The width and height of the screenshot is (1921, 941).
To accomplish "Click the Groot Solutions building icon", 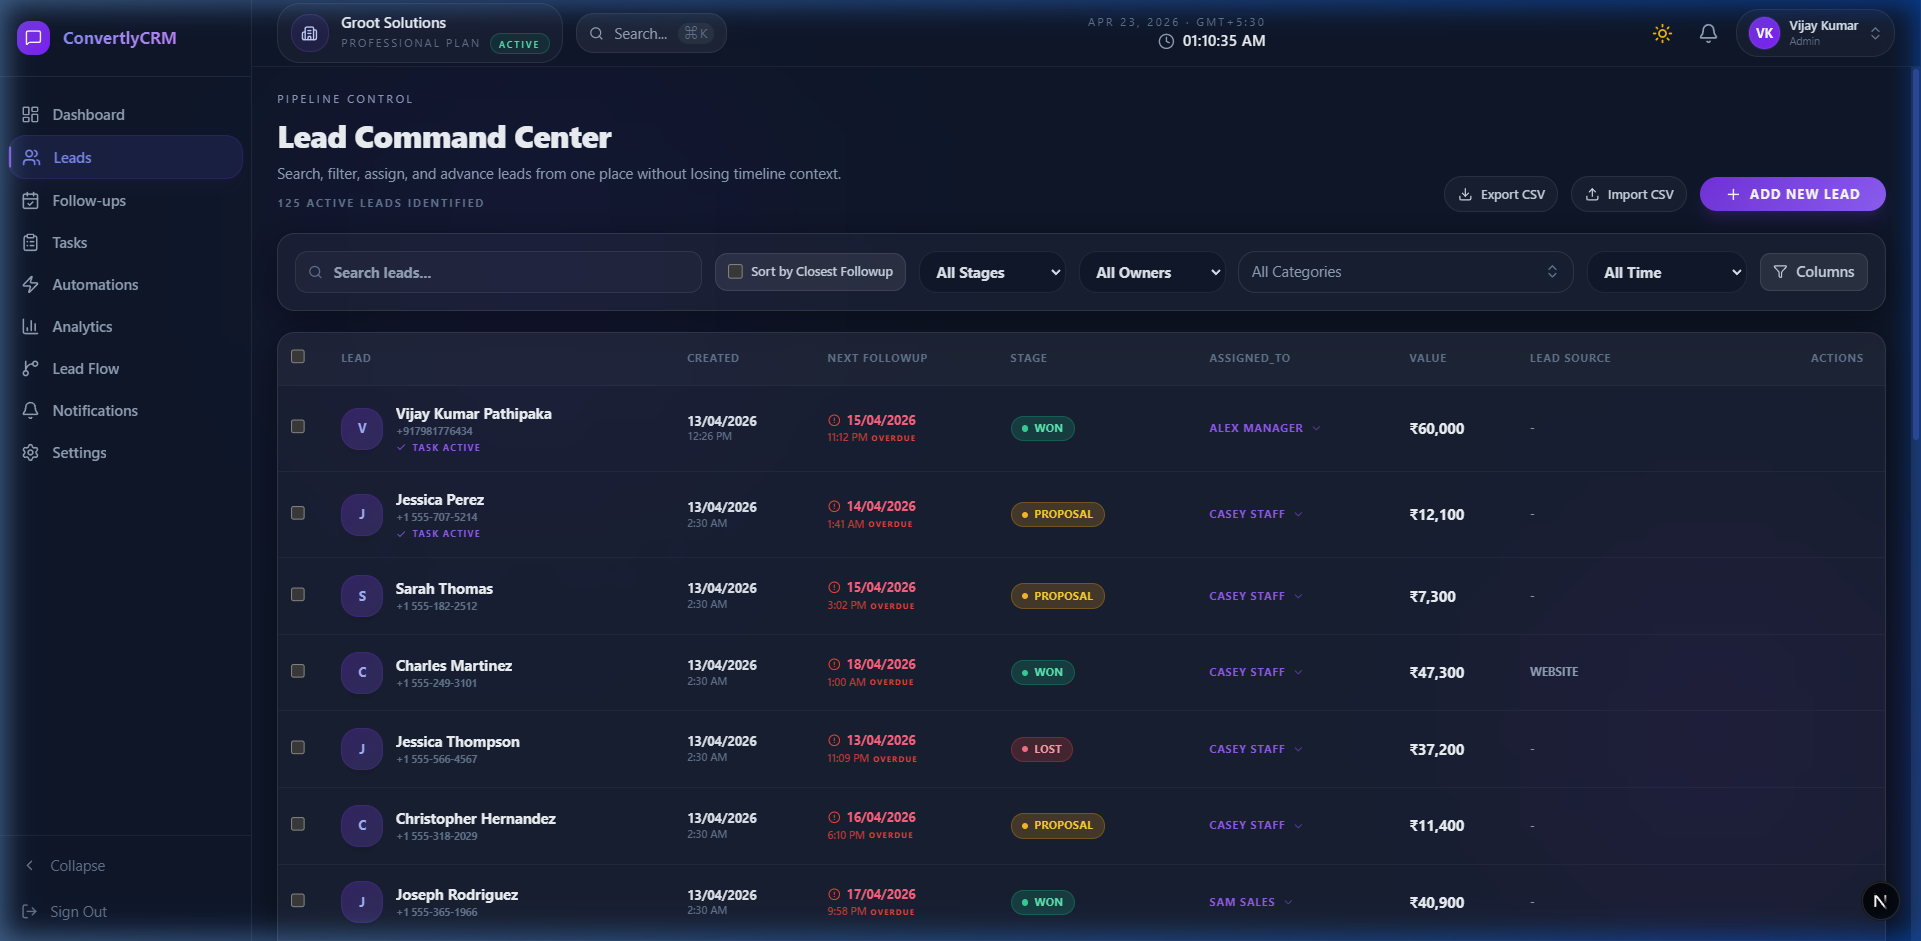I will click(310, 34).
